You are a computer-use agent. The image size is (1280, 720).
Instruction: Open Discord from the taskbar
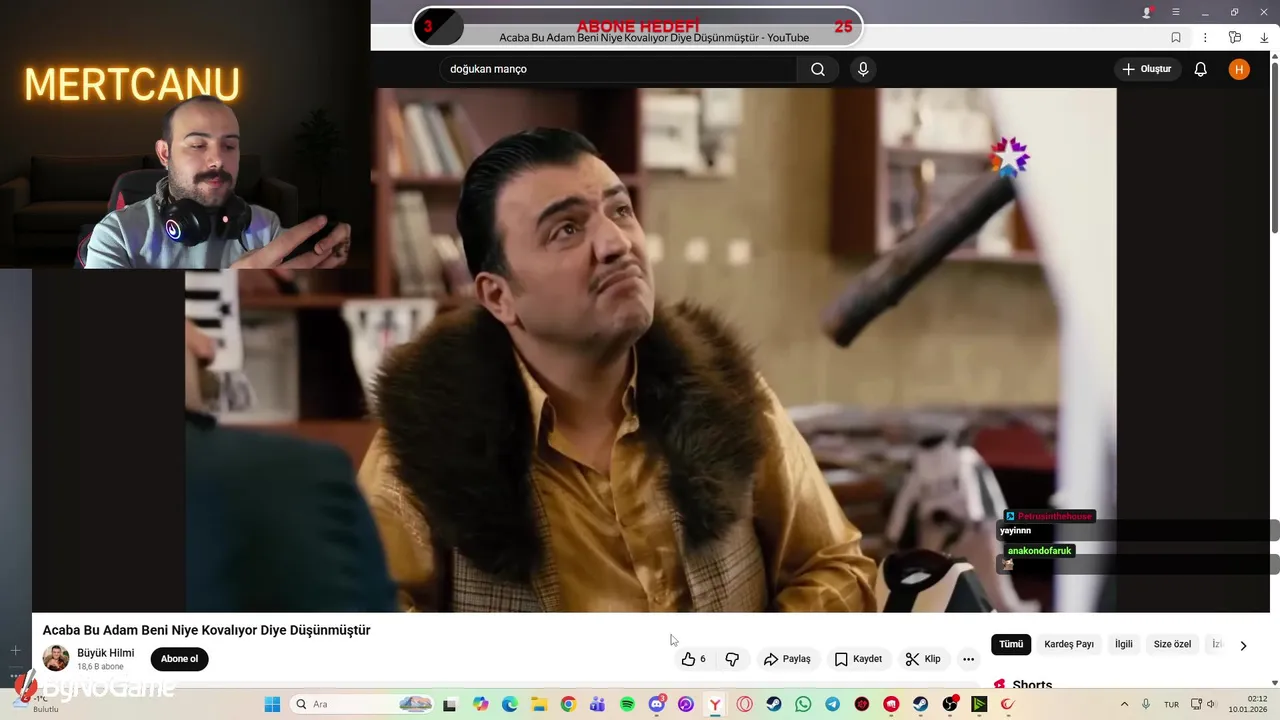pyautogui.click(x=656, y=704)
